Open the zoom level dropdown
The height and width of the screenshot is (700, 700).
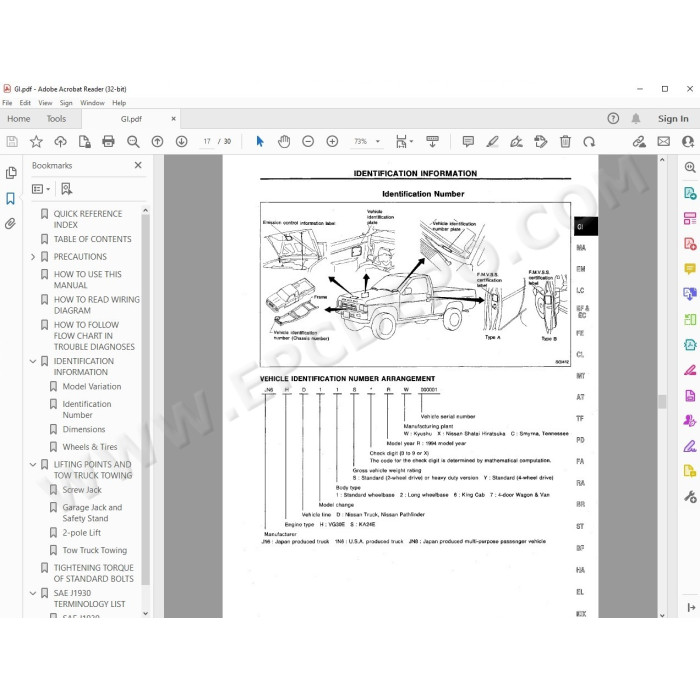(x=378, y=142)
